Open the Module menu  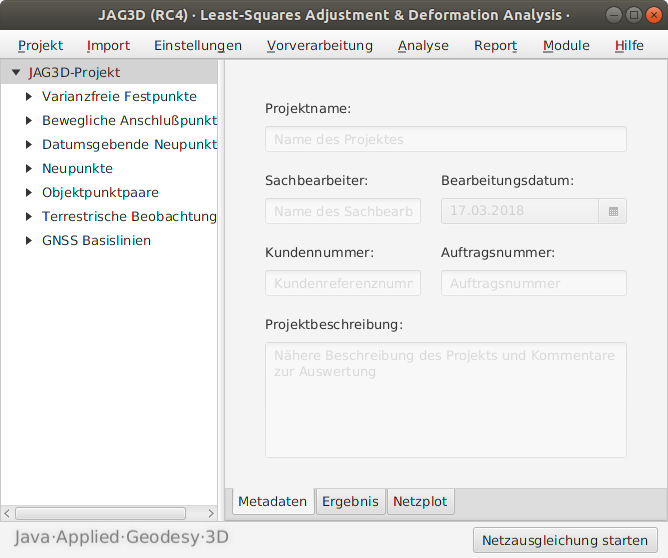point(566,46)
